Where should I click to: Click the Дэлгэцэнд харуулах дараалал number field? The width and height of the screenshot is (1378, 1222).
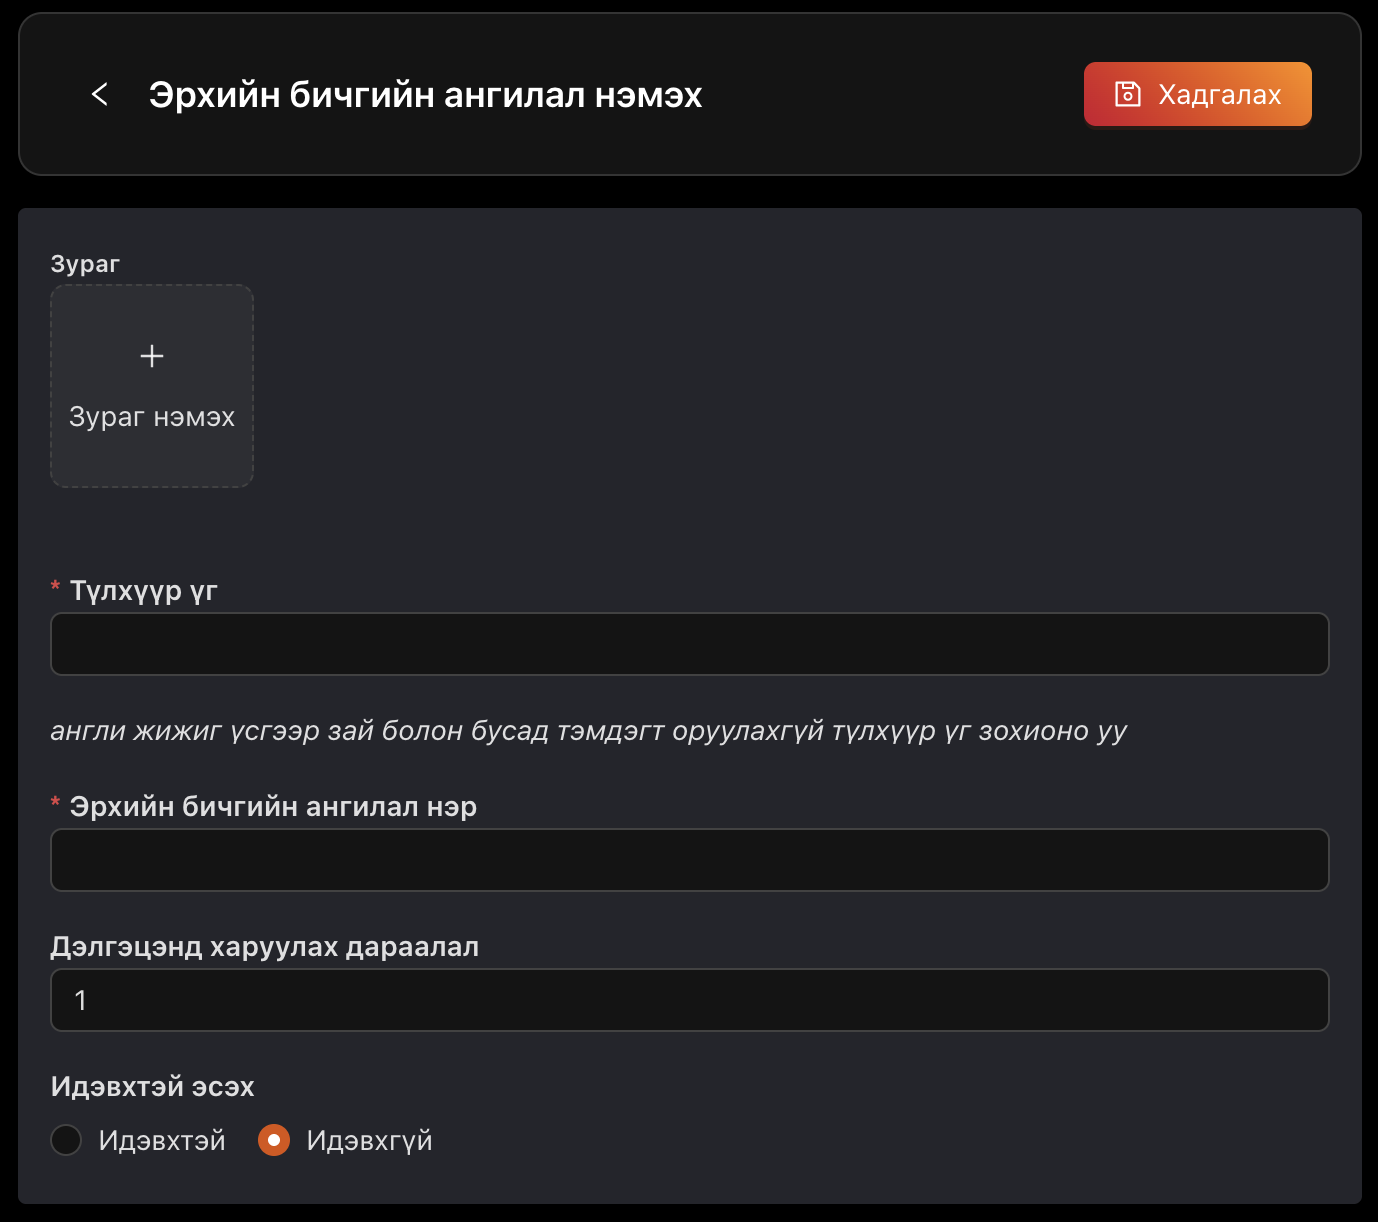point(689,1000)
